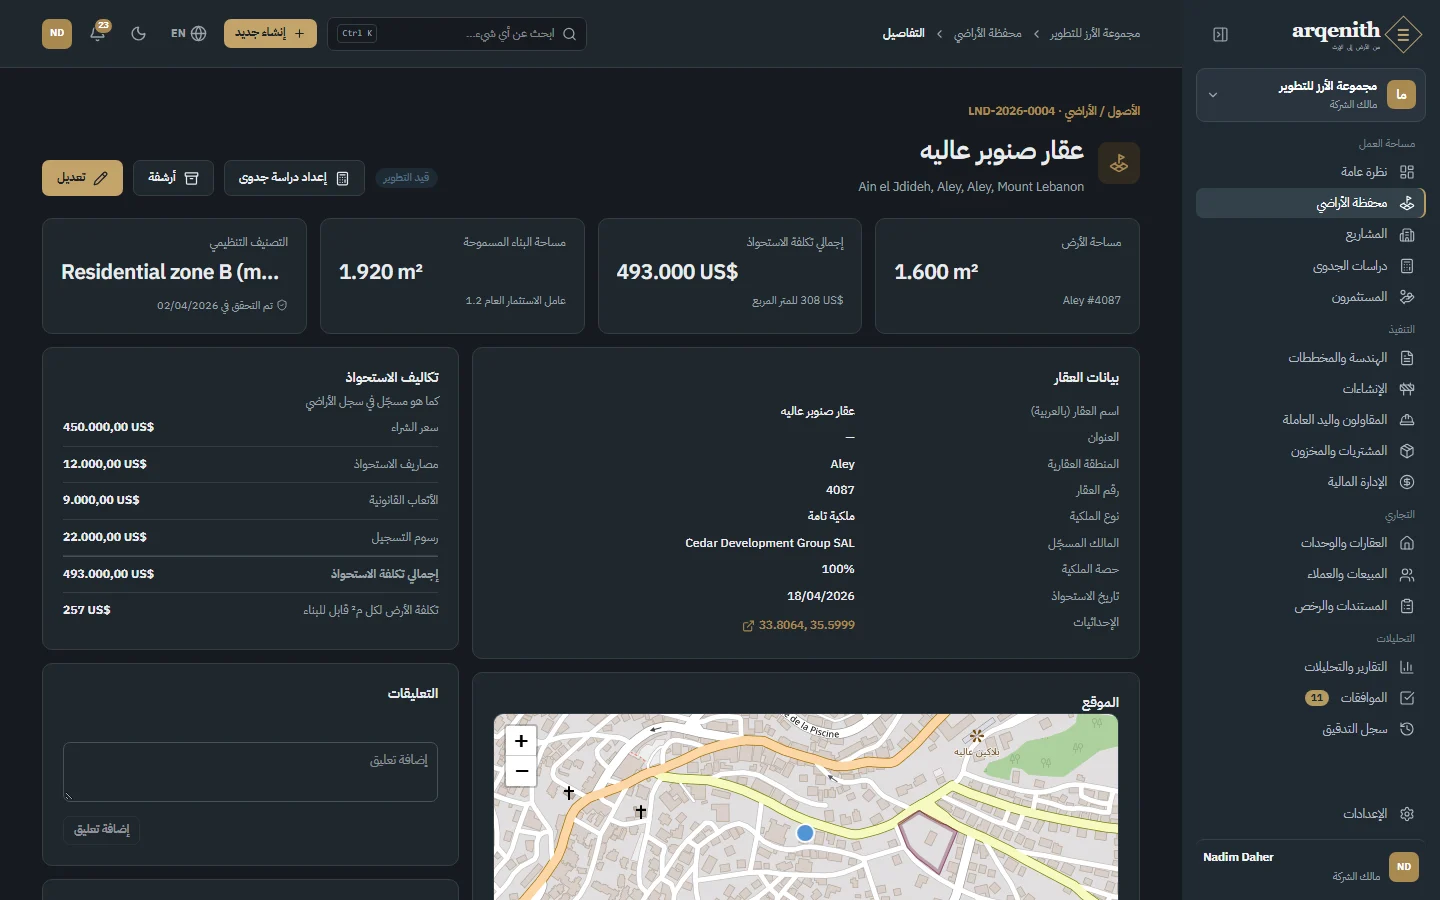
Task: Click the الإدارة المالية dollar icon
Action: (1407, 482)
